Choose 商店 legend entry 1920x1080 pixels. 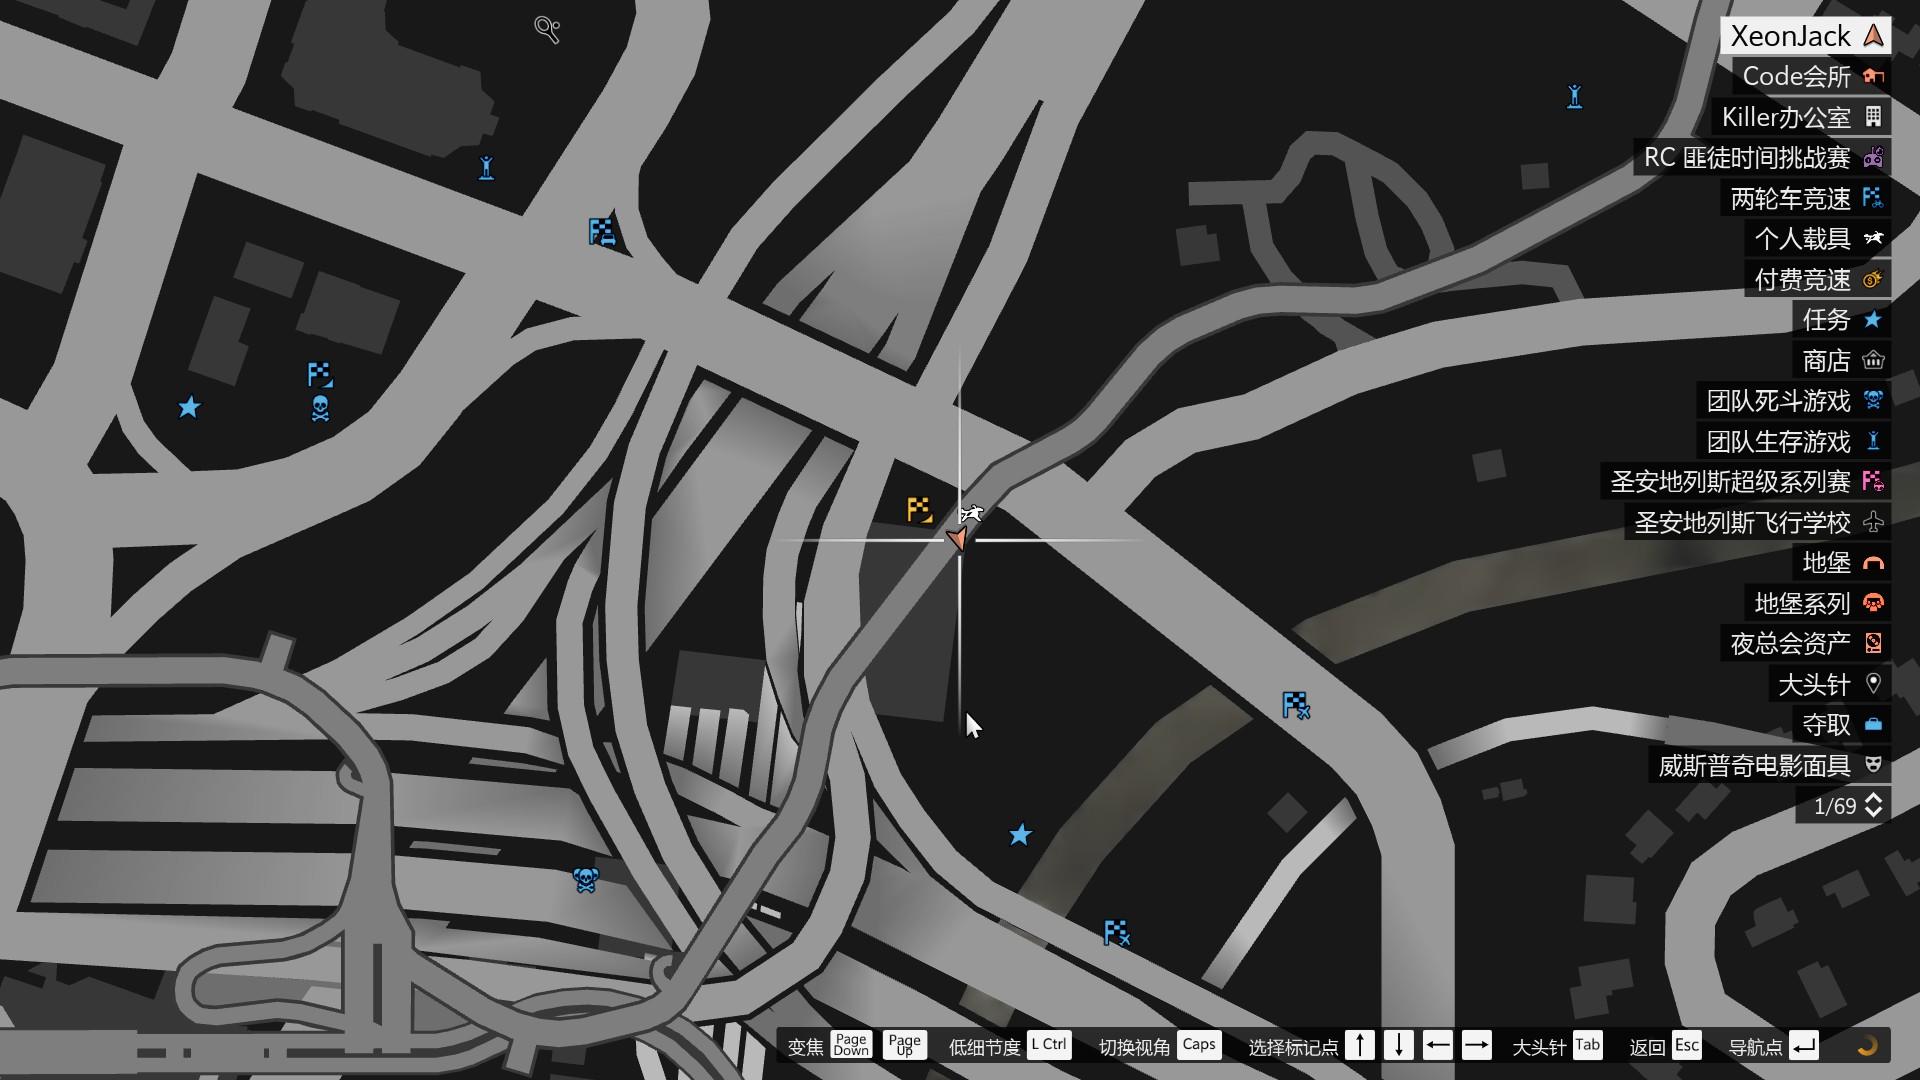click(x=1842, y=360)
